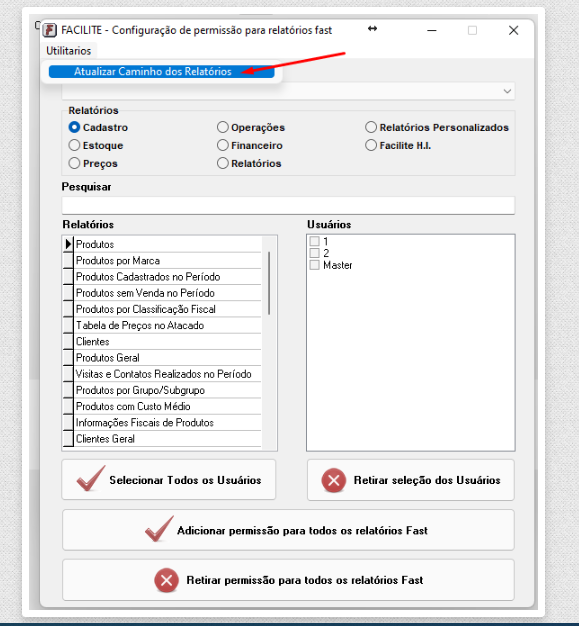
Task: Click Retirar seleção dos Usuários button
Action: click(x=411, y=480)
